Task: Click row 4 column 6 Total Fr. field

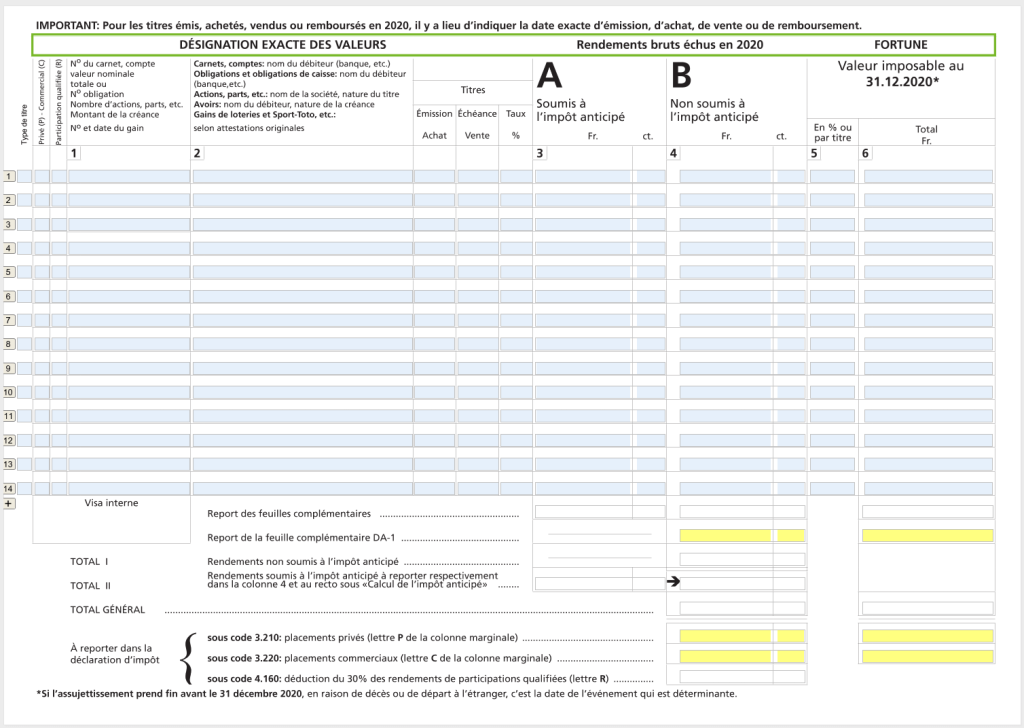Action: point(928,248)
